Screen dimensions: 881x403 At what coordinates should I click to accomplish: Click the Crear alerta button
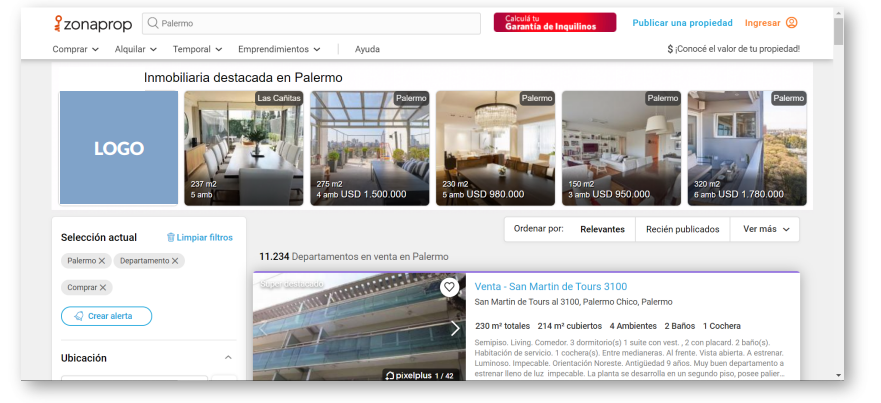[x=106, y=316]
